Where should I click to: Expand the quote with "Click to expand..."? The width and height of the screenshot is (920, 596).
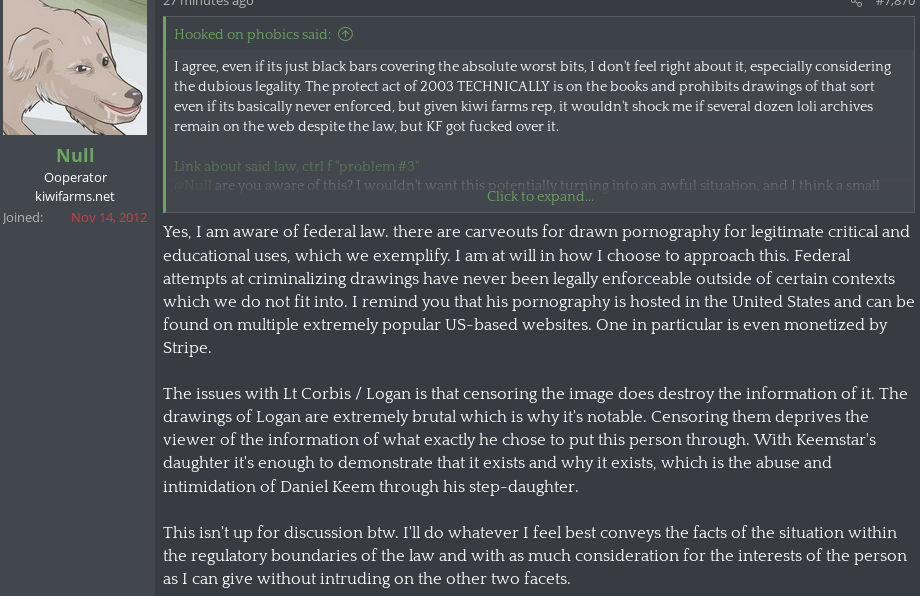[540, 196]
